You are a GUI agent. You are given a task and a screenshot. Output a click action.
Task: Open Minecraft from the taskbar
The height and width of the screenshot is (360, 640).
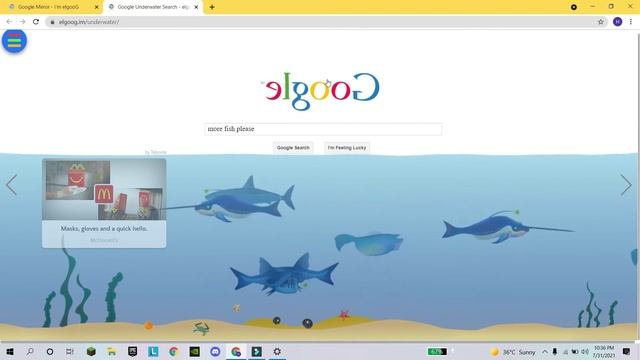click(x=91, y=351)
